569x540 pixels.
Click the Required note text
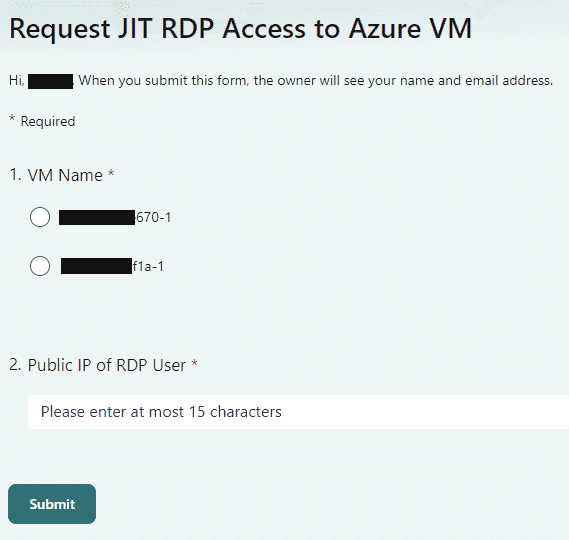[48, 121]
